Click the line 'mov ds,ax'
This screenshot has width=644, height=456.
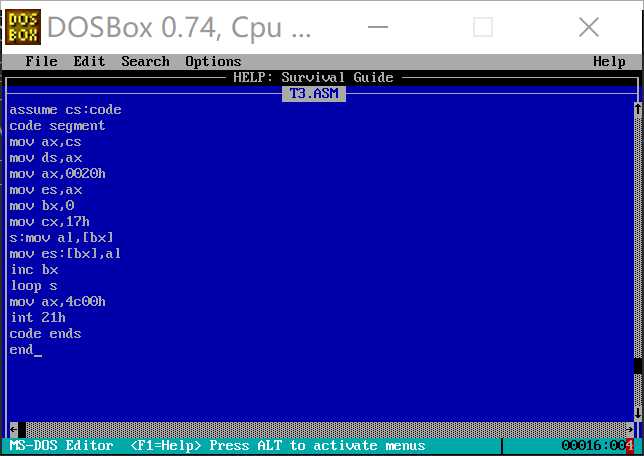click(x=45, y=158)
